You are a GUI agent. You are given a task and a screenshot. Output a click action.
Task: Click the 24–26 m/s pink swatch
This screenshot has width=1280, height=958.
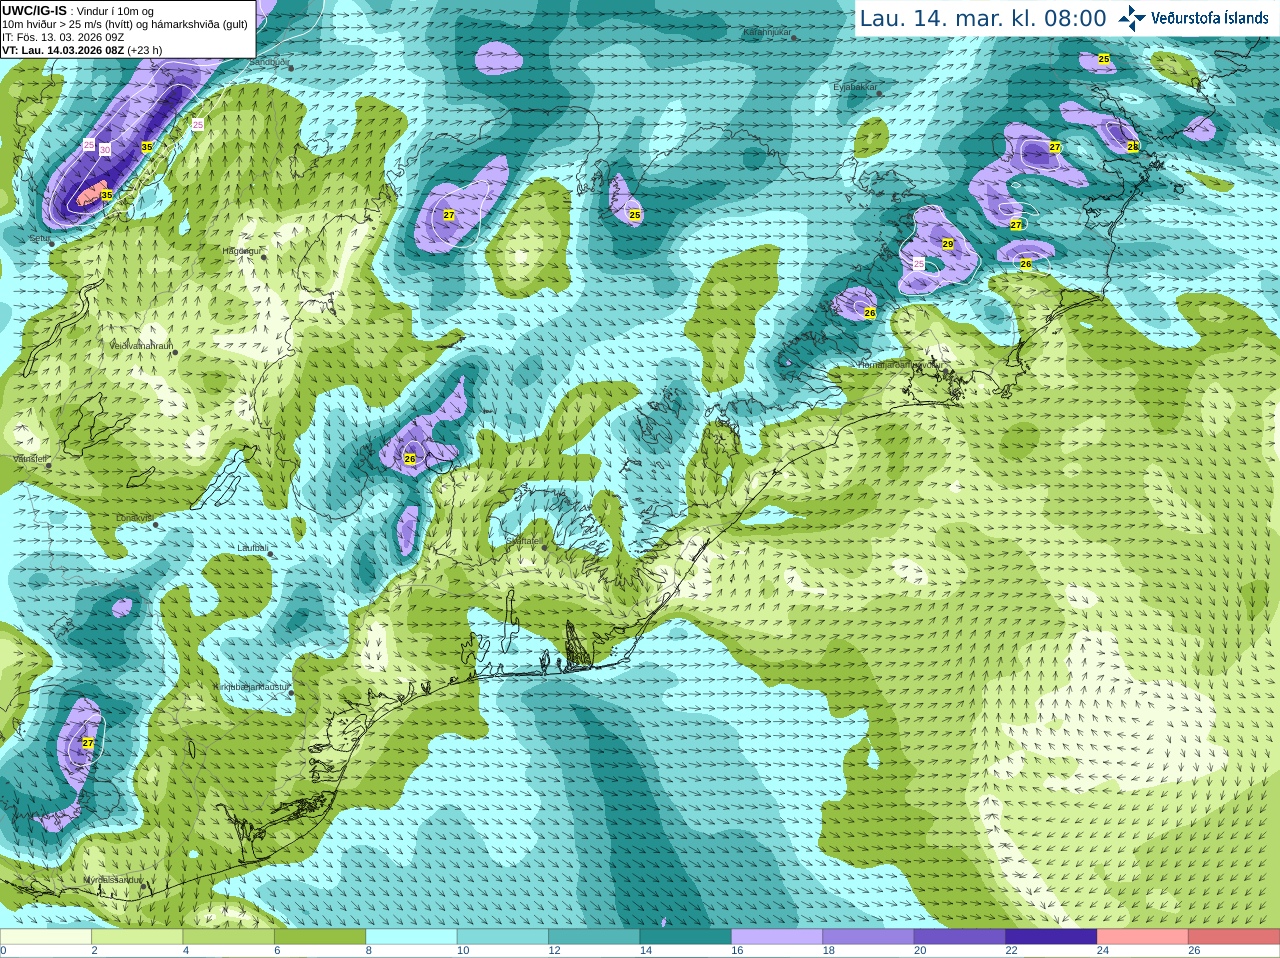click(1143, 937)
